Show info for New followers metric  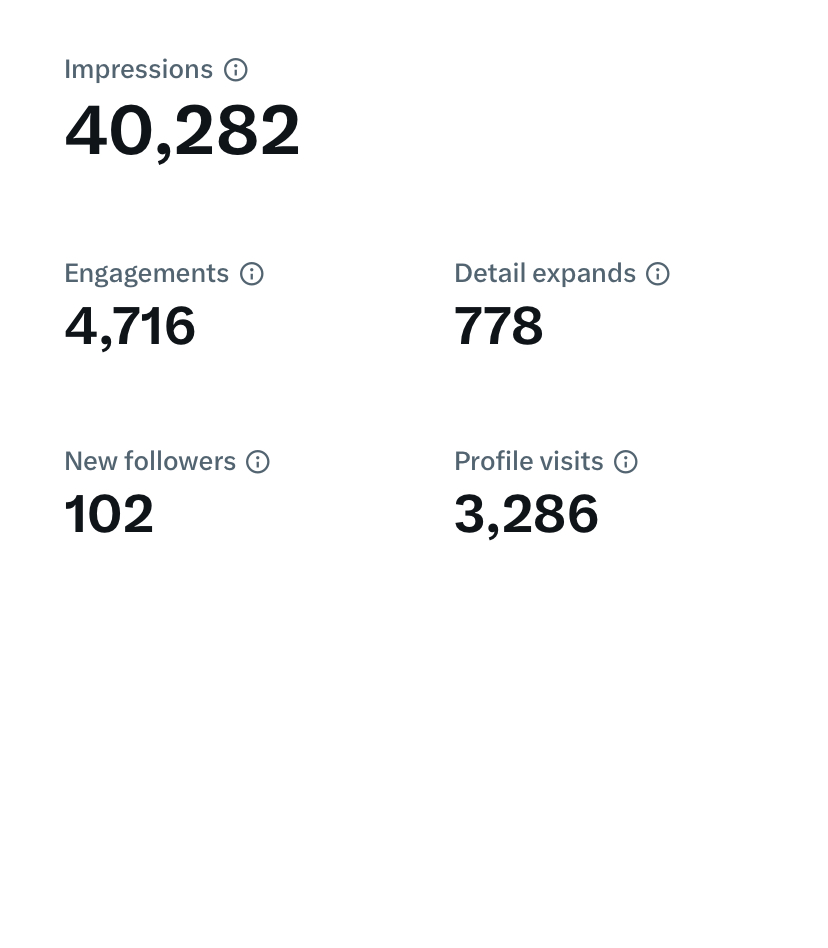pyautogui.click(x=257, y=462)
